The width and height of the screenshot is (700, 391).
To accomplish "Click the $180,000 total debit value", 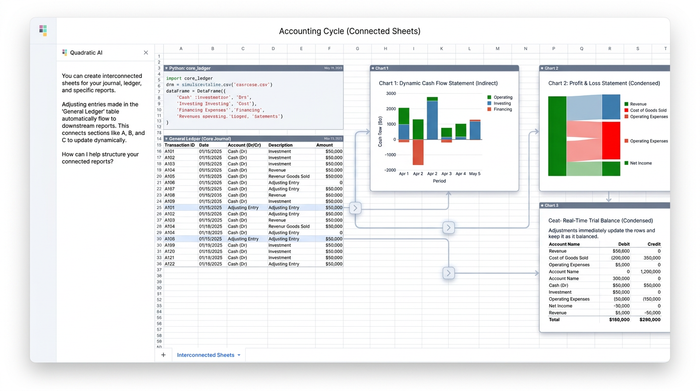I will click(x=619, y=320).
